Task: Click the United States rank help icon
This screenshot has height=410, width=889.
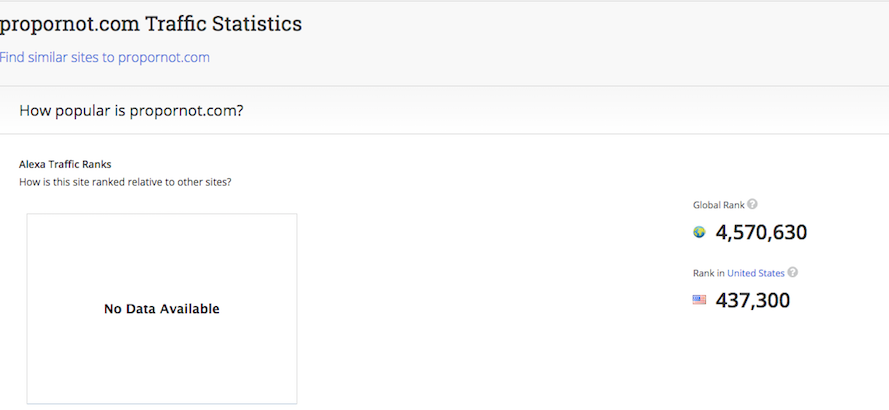Action: (x=793, y=272)
